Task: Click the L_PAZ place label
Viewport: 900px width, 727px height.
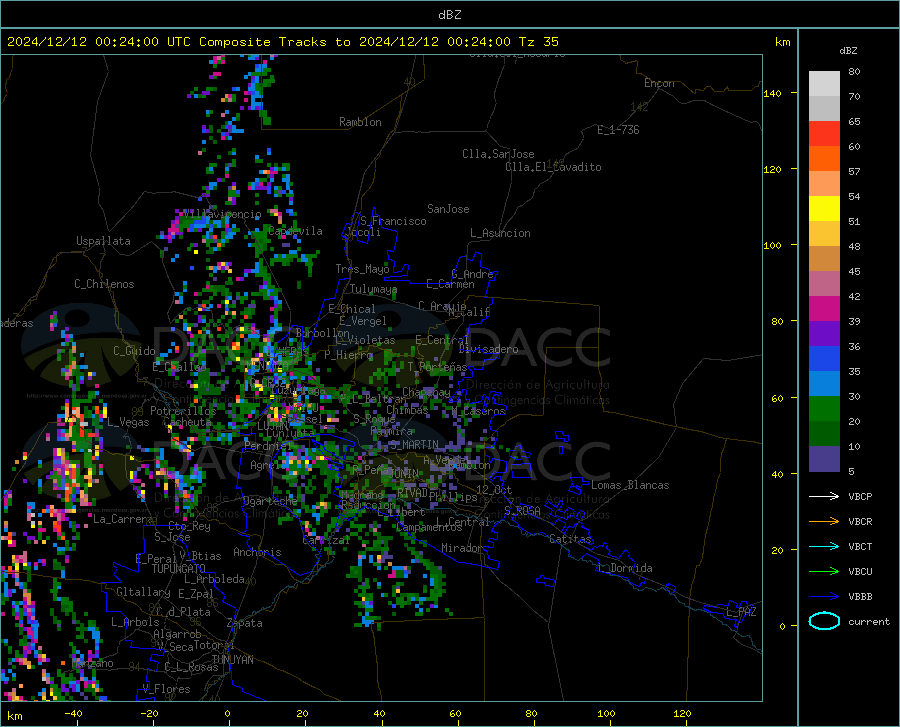Action: click(741, 612)
